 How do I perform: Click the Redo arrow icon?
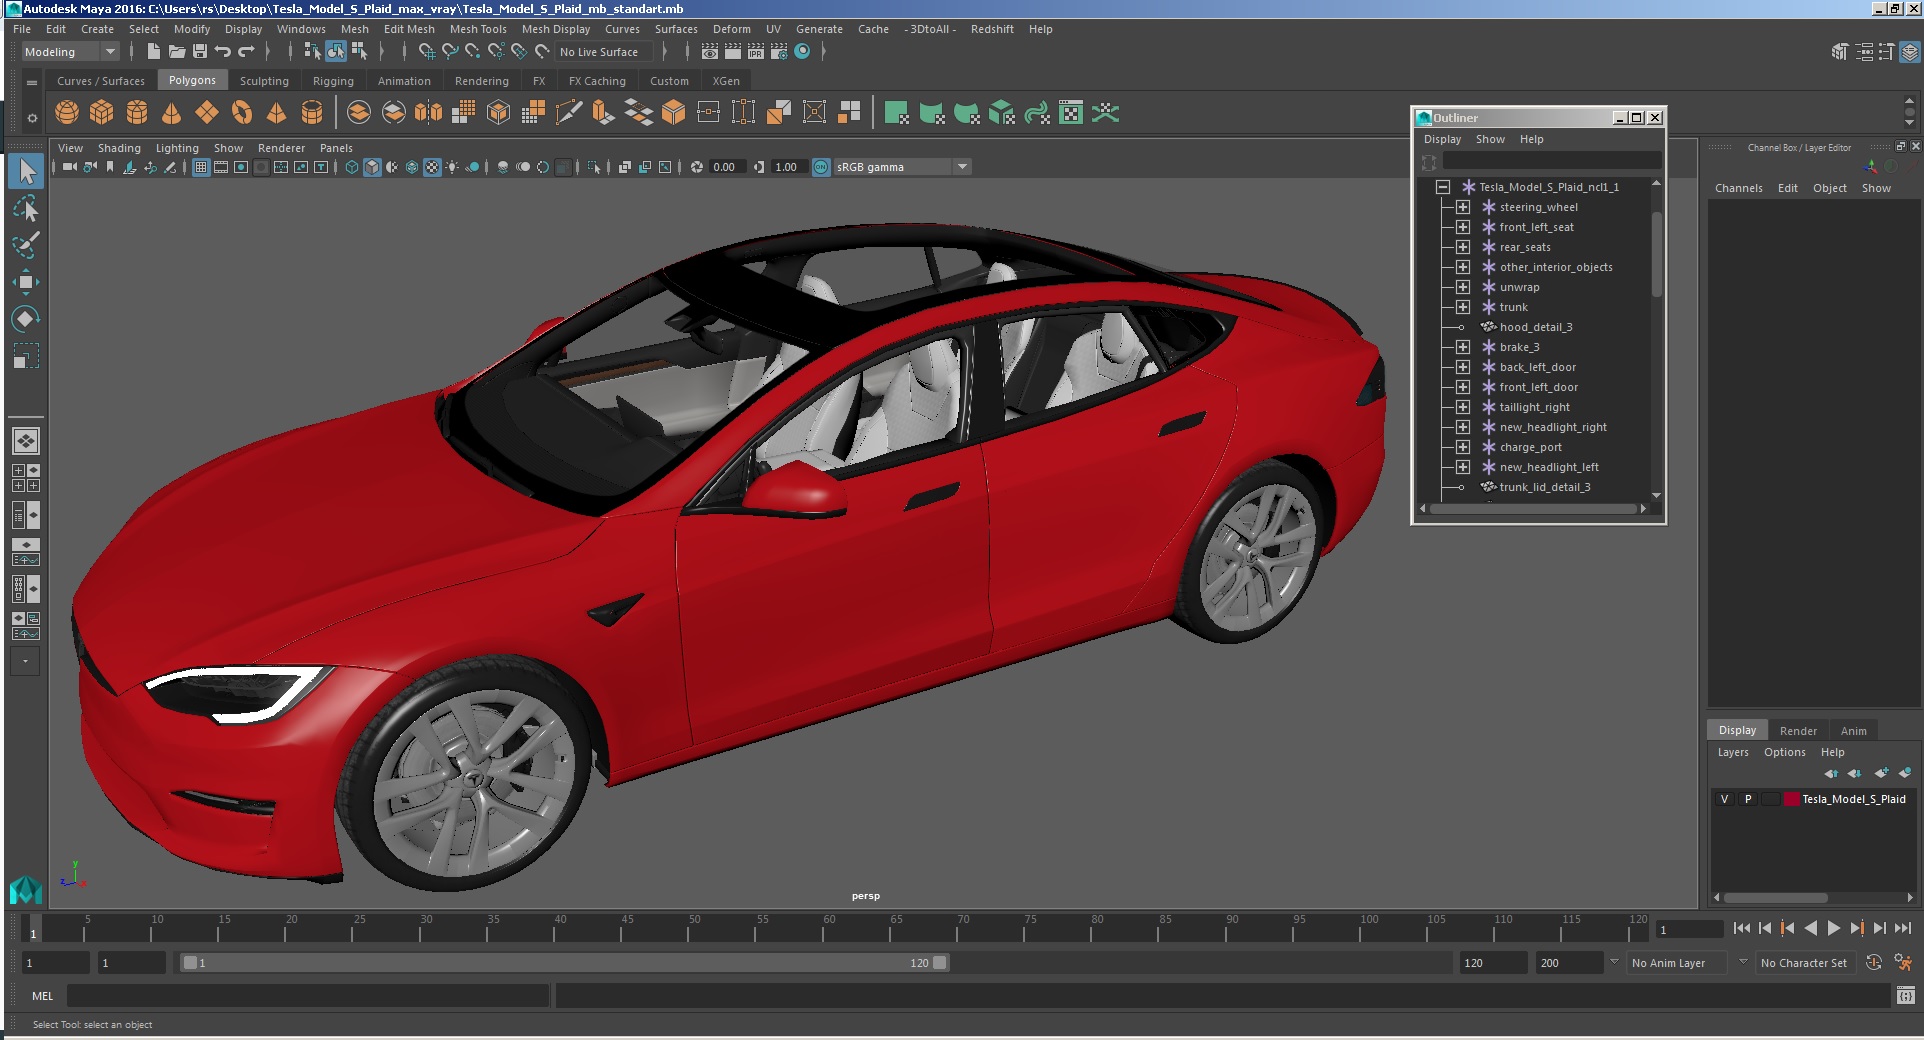(246, 52)
